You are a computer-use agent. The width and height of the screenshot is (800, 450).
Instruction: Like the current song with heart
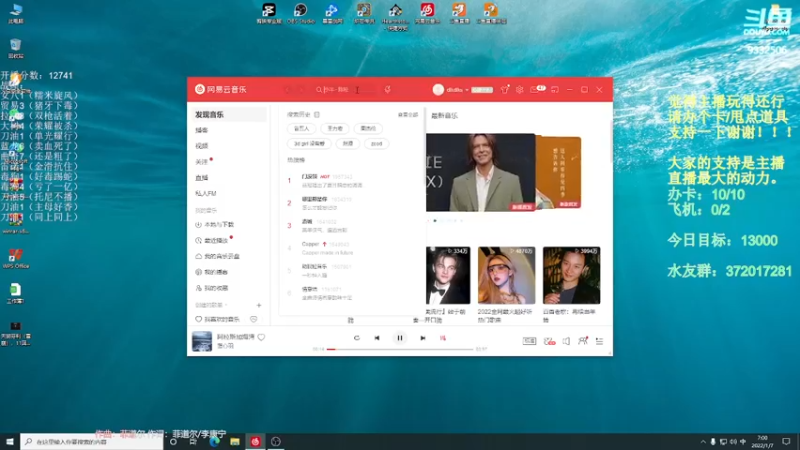tap(261, 337)
